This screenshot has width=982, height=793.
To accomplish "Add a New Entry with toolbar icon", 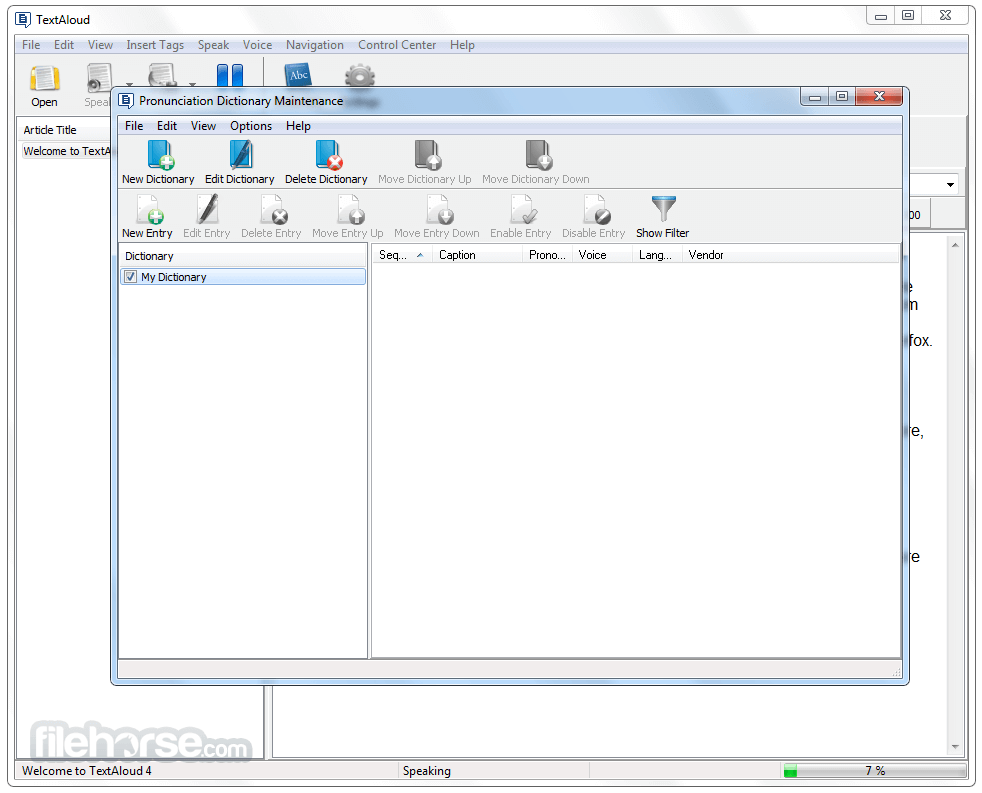I will [148, 210].
